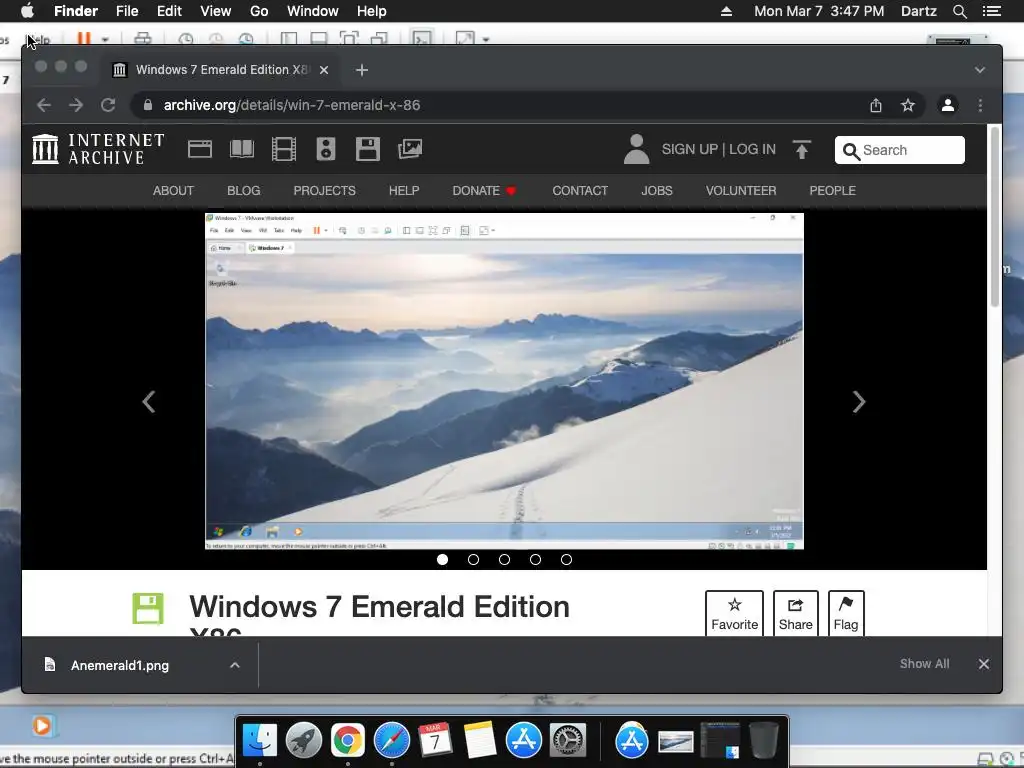
Task: Open the JOBS nav link
Action: tap(656, 191)
